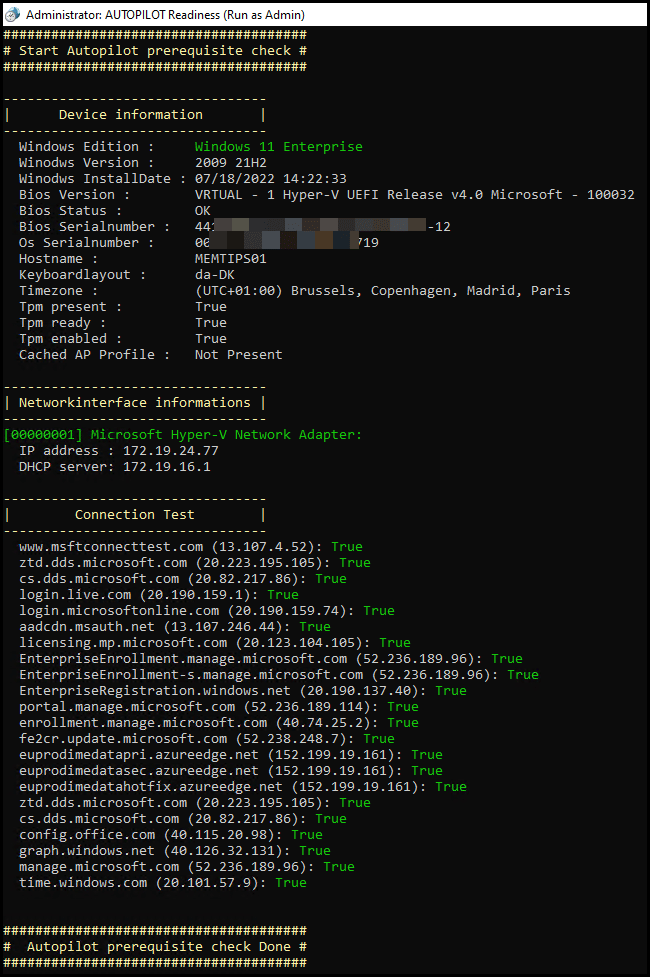
Task: Click the fe2cr.update.microsoft.com entry
Action: click(x=206, y=738)
